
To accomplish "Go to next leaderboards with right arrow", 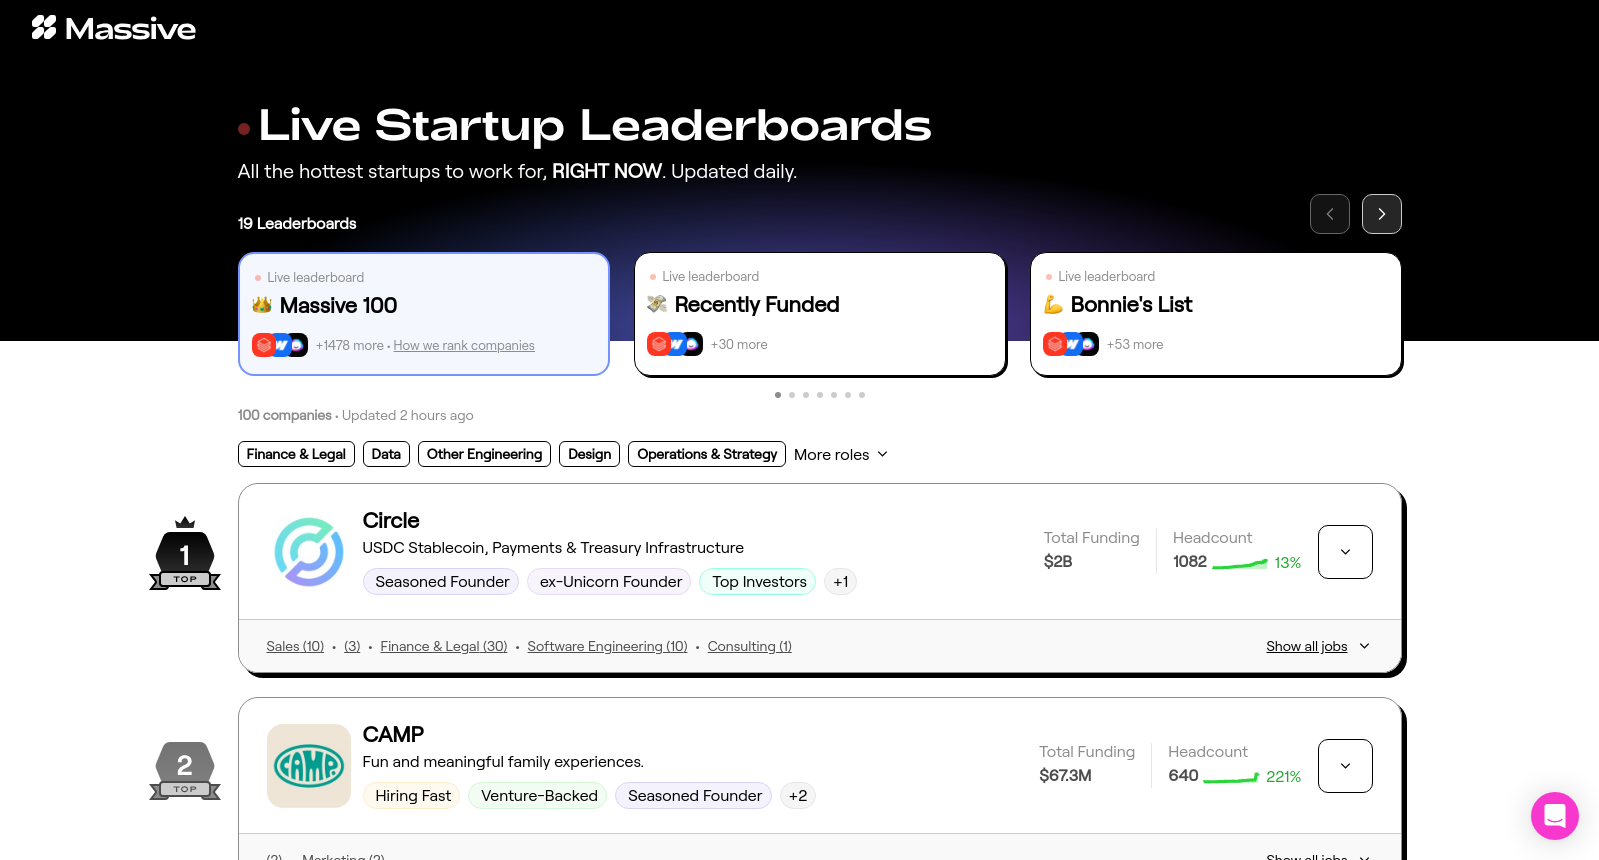I will pyautogui.click(x=1381, y=214).
